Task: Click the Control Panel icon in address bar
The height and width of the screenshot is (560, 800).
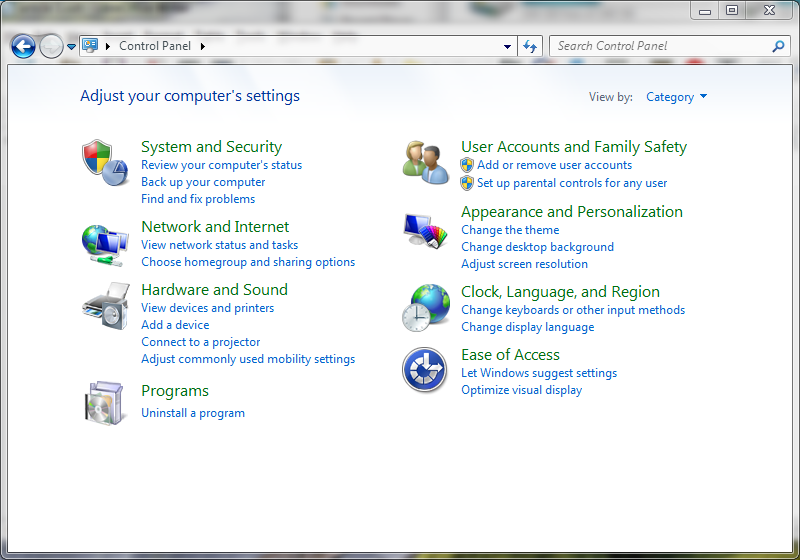Action: pyautogui.click(x=90, y=46)
